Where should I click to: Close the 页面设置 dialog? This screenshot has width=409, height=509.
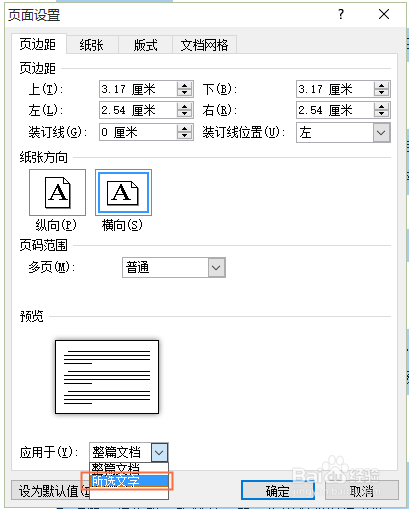click(384, 14)
